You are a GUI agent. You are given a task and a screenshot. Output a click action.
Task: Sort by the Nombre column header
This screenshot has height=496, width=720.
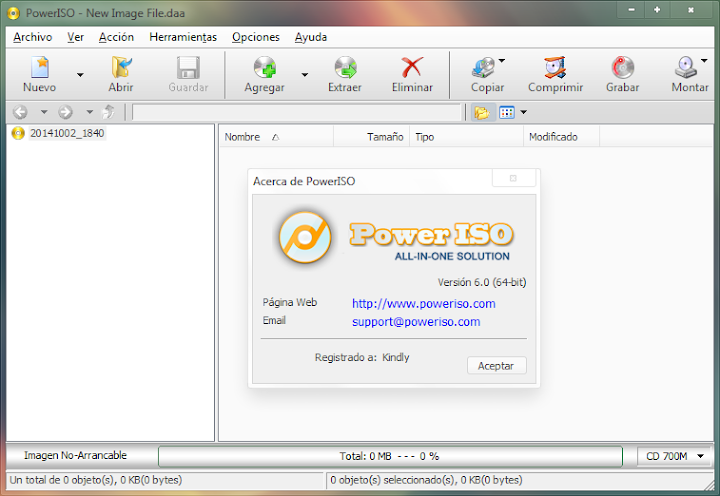click(x=276, y=137)
